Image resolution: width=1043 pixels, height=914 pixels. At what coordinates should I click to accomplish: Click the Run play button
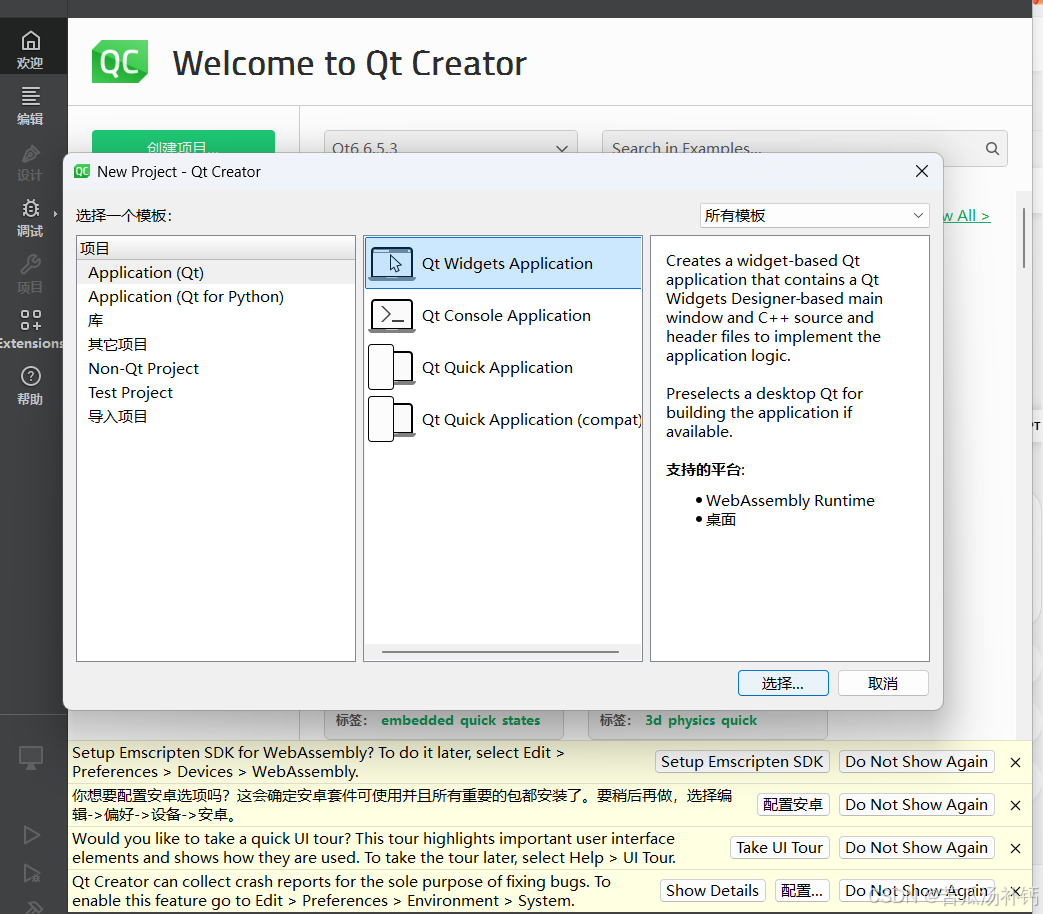(31, 835)
